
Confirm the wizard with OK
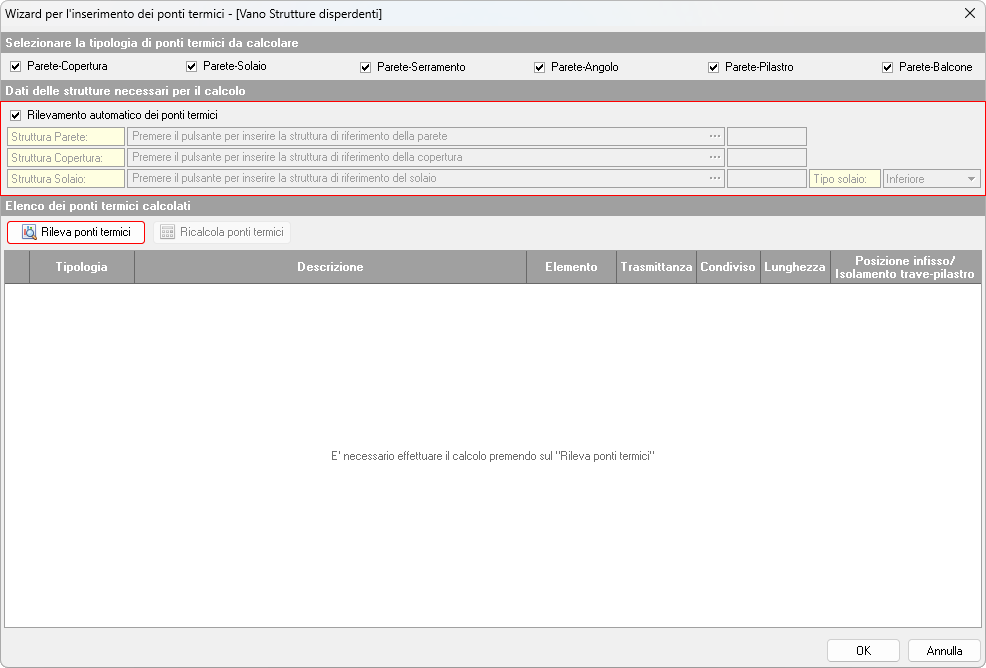(x=863, y=651)
